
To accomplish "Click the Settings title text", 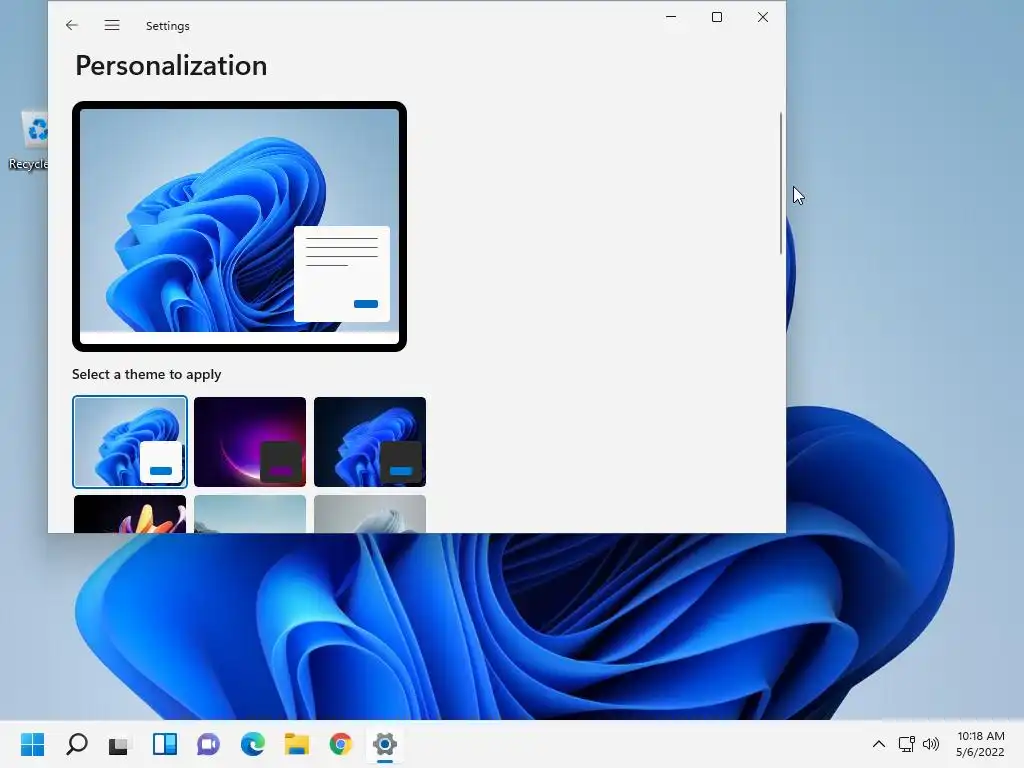I will 167,26.
